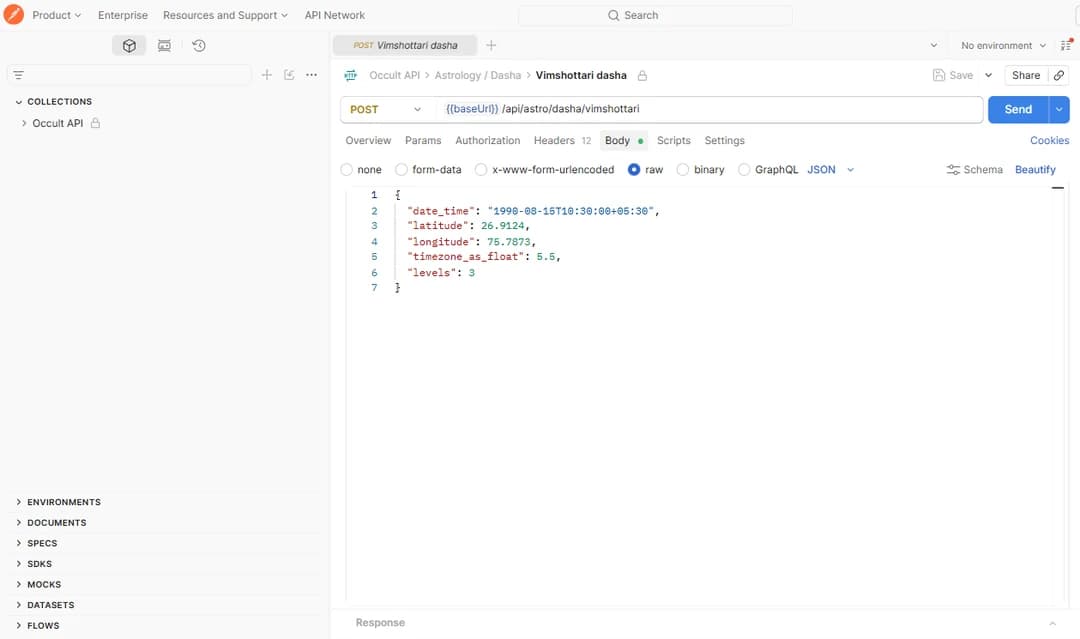
Task: Select the form-data body option
Action: [401, 169]
